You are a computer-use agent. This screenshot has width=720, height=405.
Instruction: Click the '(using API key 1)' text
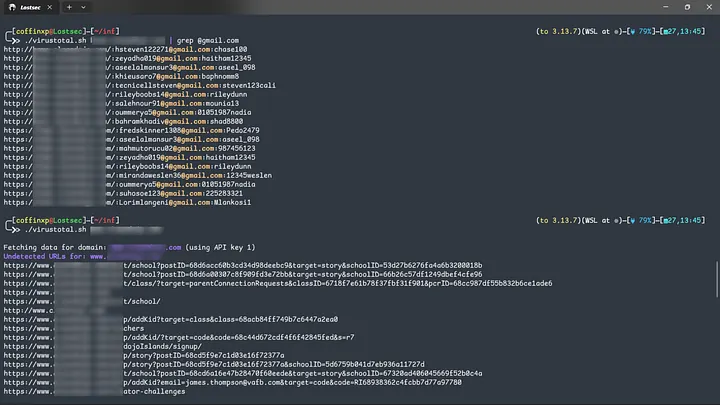click(x=220, y=248)
